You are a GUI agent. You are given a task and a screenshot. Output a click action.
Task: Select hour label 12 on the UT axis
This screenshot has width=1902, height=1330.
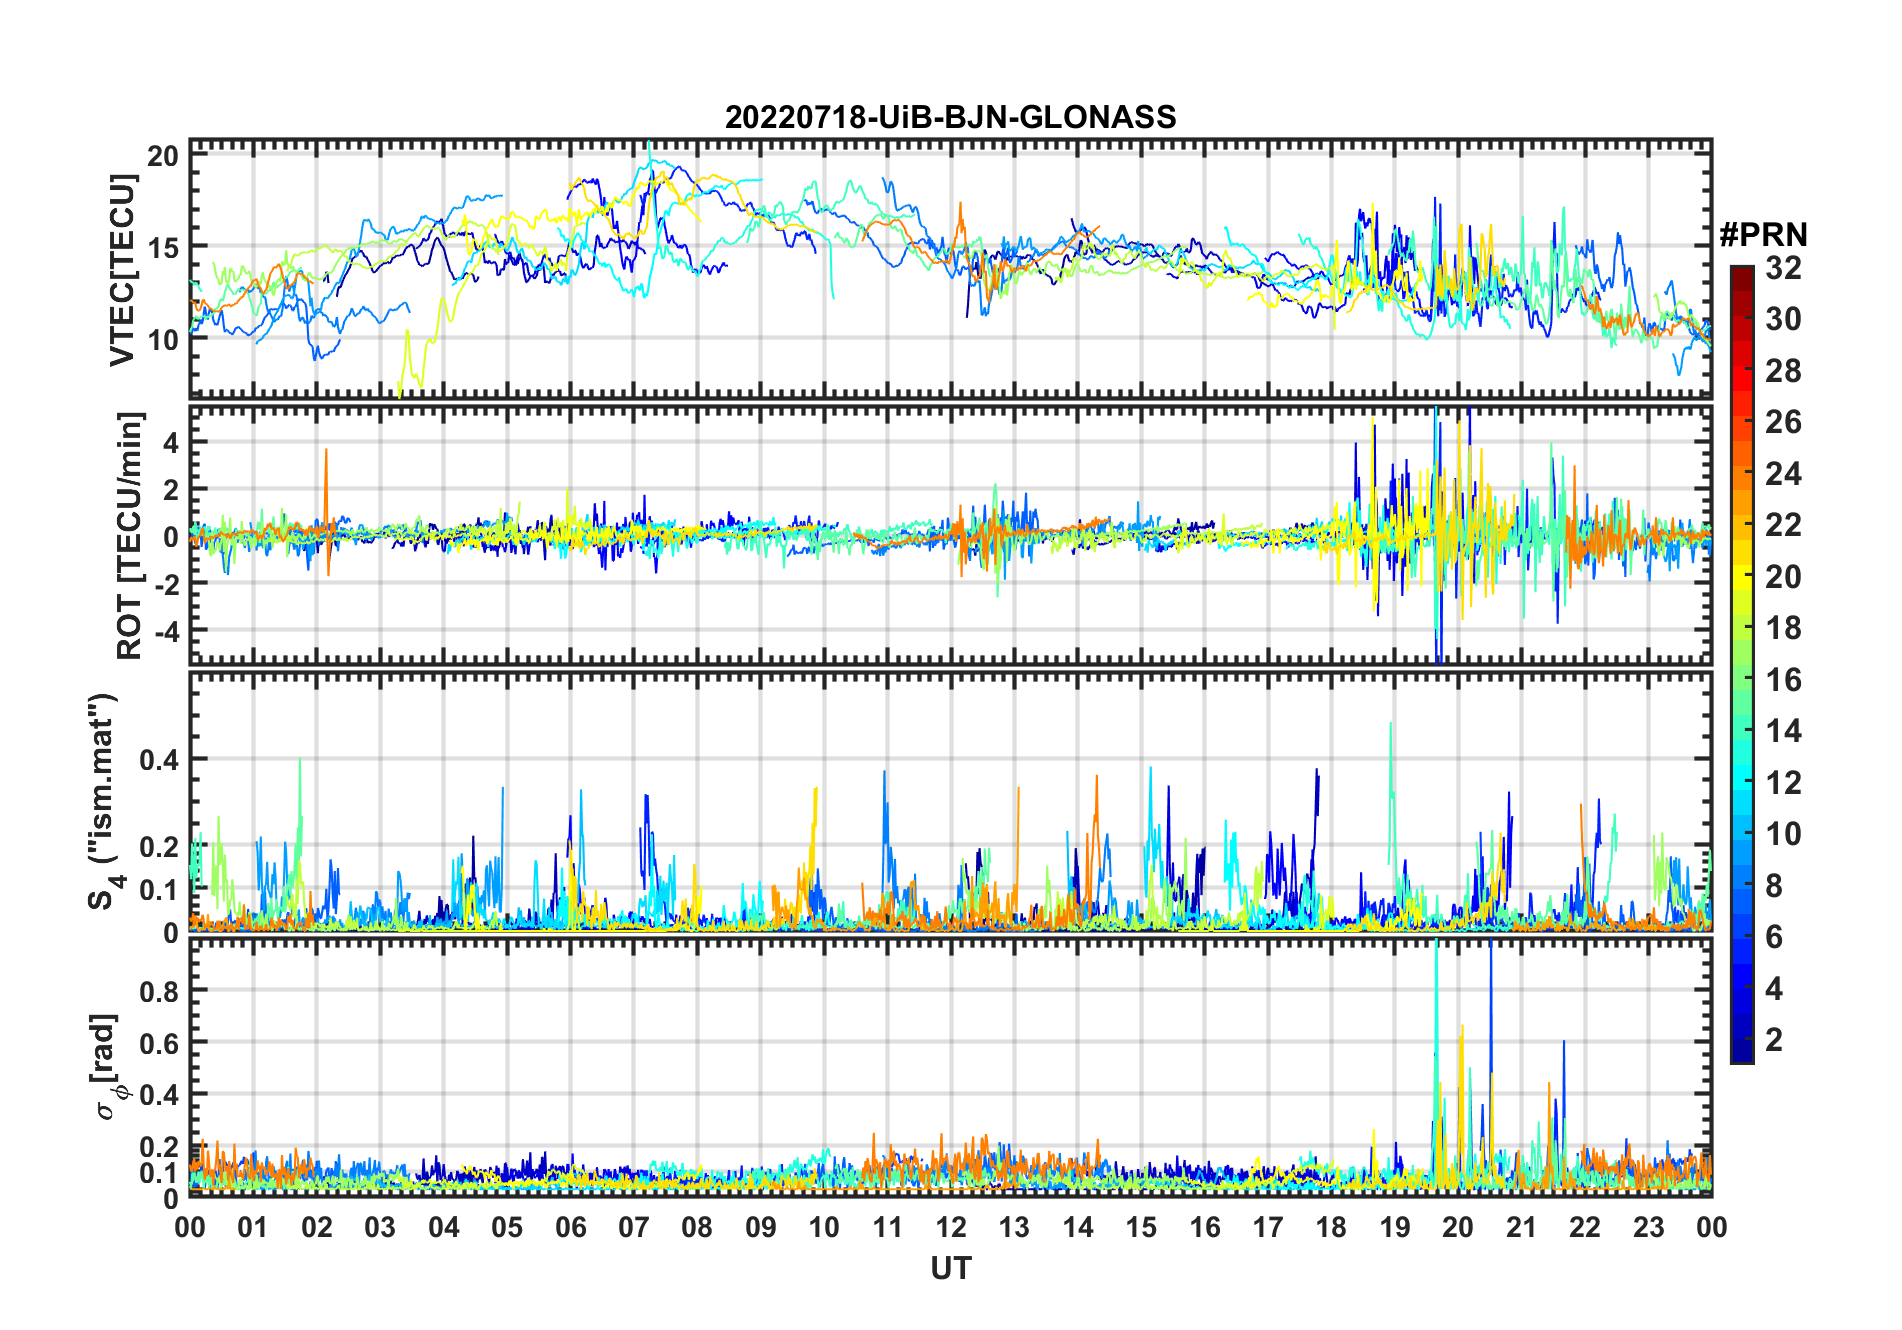951,1227
